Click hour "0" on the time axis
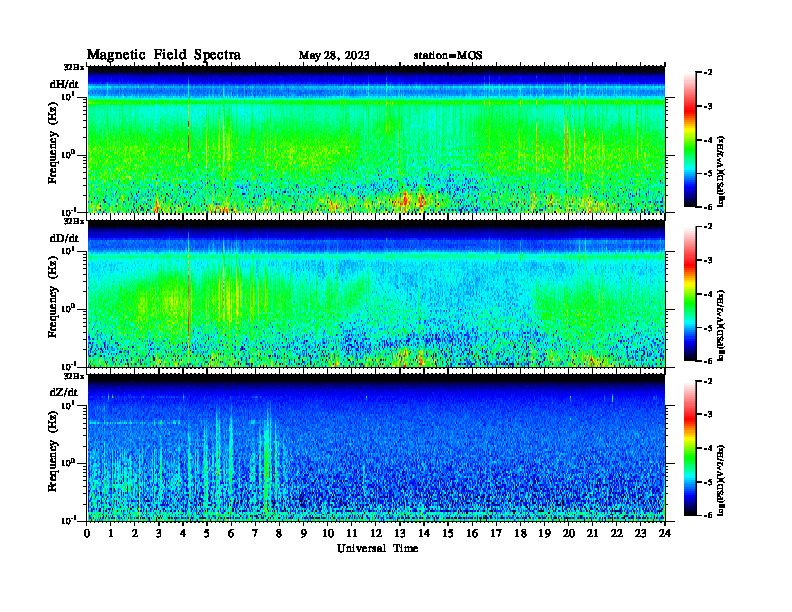 [x=87, y=534]
